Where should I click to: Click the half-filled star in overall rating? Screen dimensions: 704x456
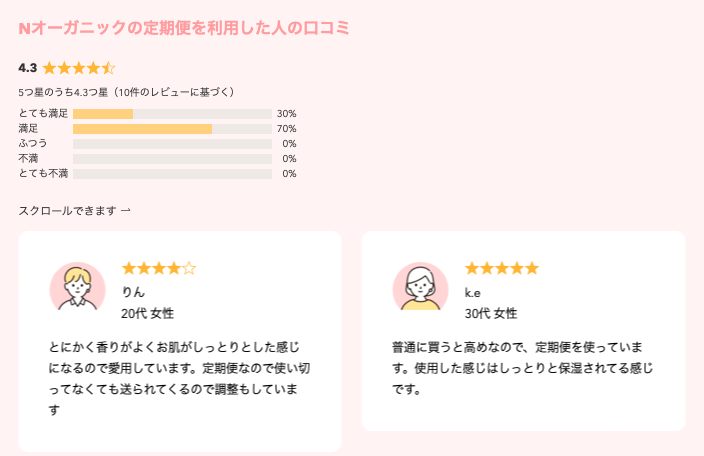point(108,68)
